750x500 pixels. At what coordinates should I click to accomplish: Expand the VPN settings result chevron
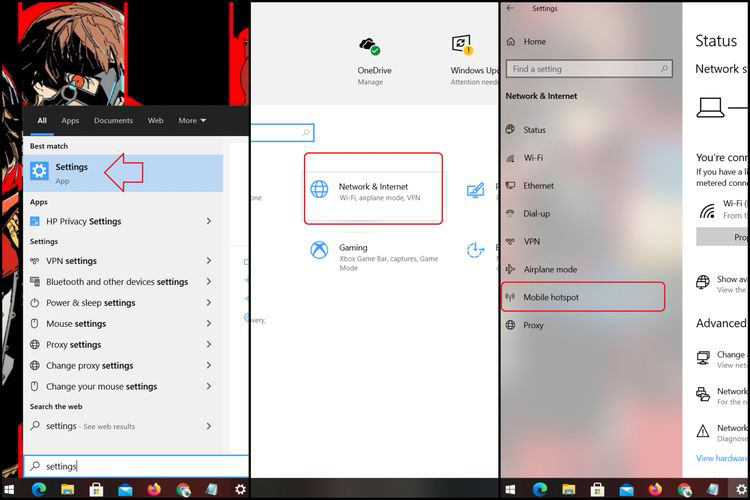pos(209,261)
